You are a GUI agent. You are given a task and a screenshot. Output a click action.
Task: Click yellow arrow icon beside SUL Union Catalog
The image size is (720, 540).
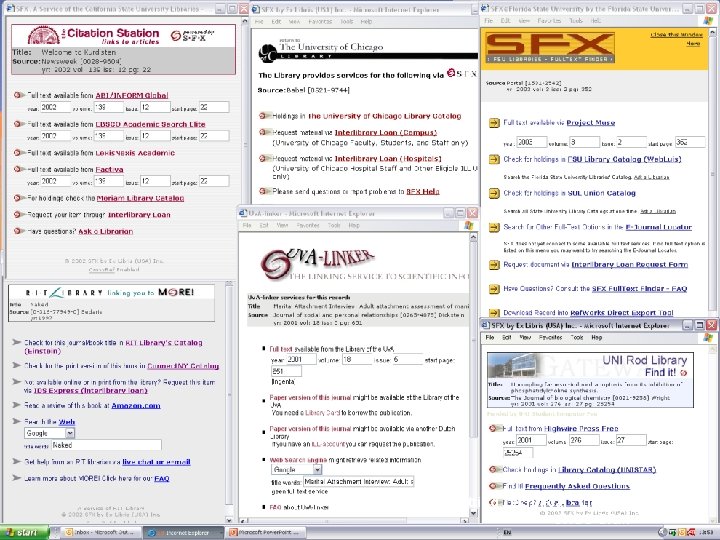coord(494,193)
